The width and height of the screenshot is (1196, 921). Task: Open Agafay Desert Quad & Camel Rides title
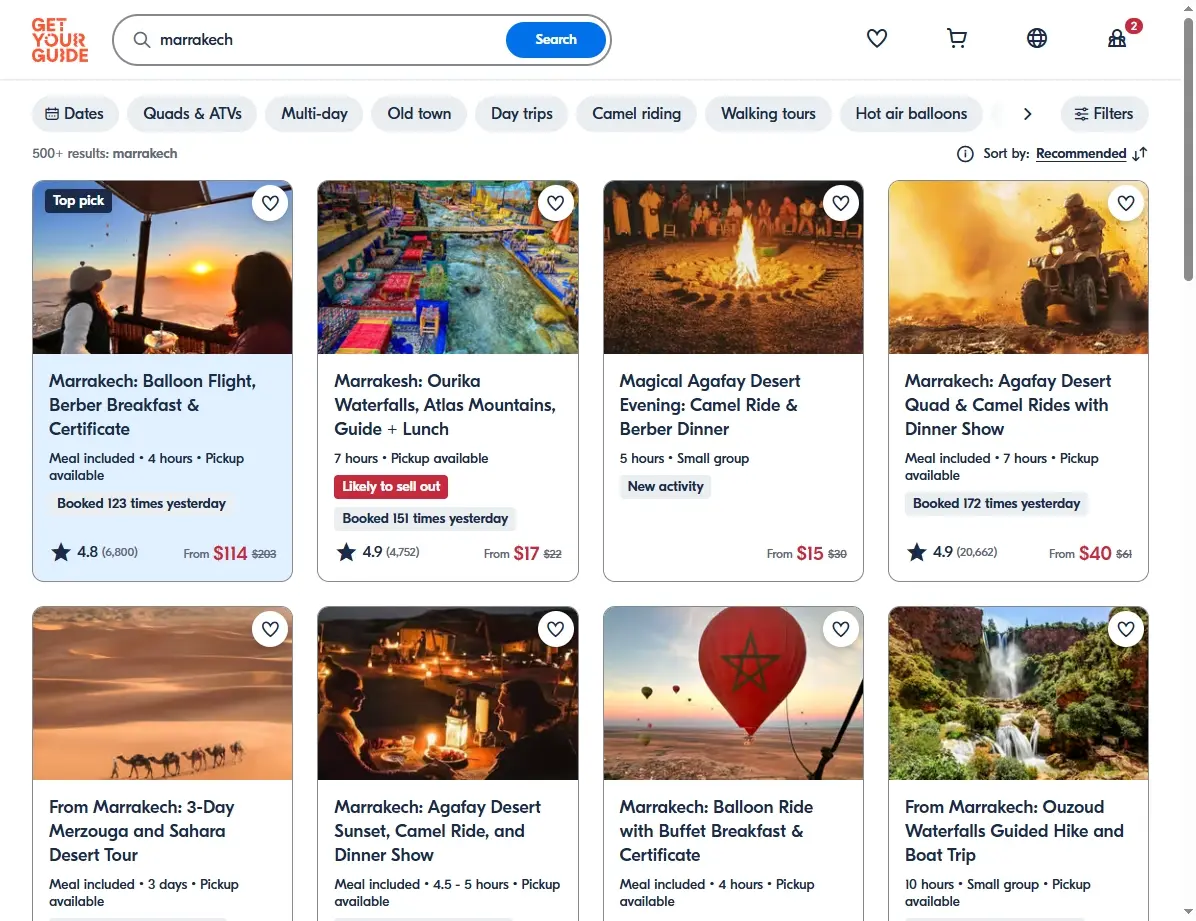click(x=1008, y=405)
